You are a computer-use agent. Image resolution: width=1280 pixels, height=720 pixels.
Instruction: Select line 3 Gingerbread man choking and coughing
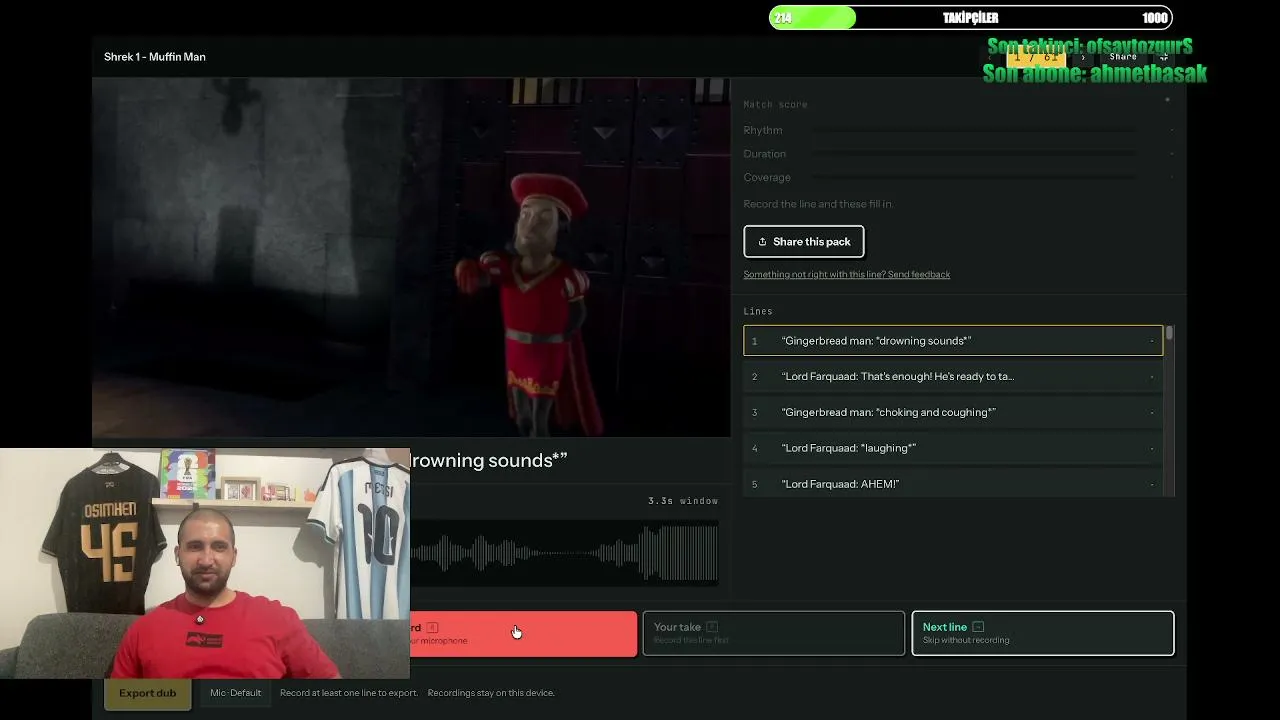(x=953, y=412)
